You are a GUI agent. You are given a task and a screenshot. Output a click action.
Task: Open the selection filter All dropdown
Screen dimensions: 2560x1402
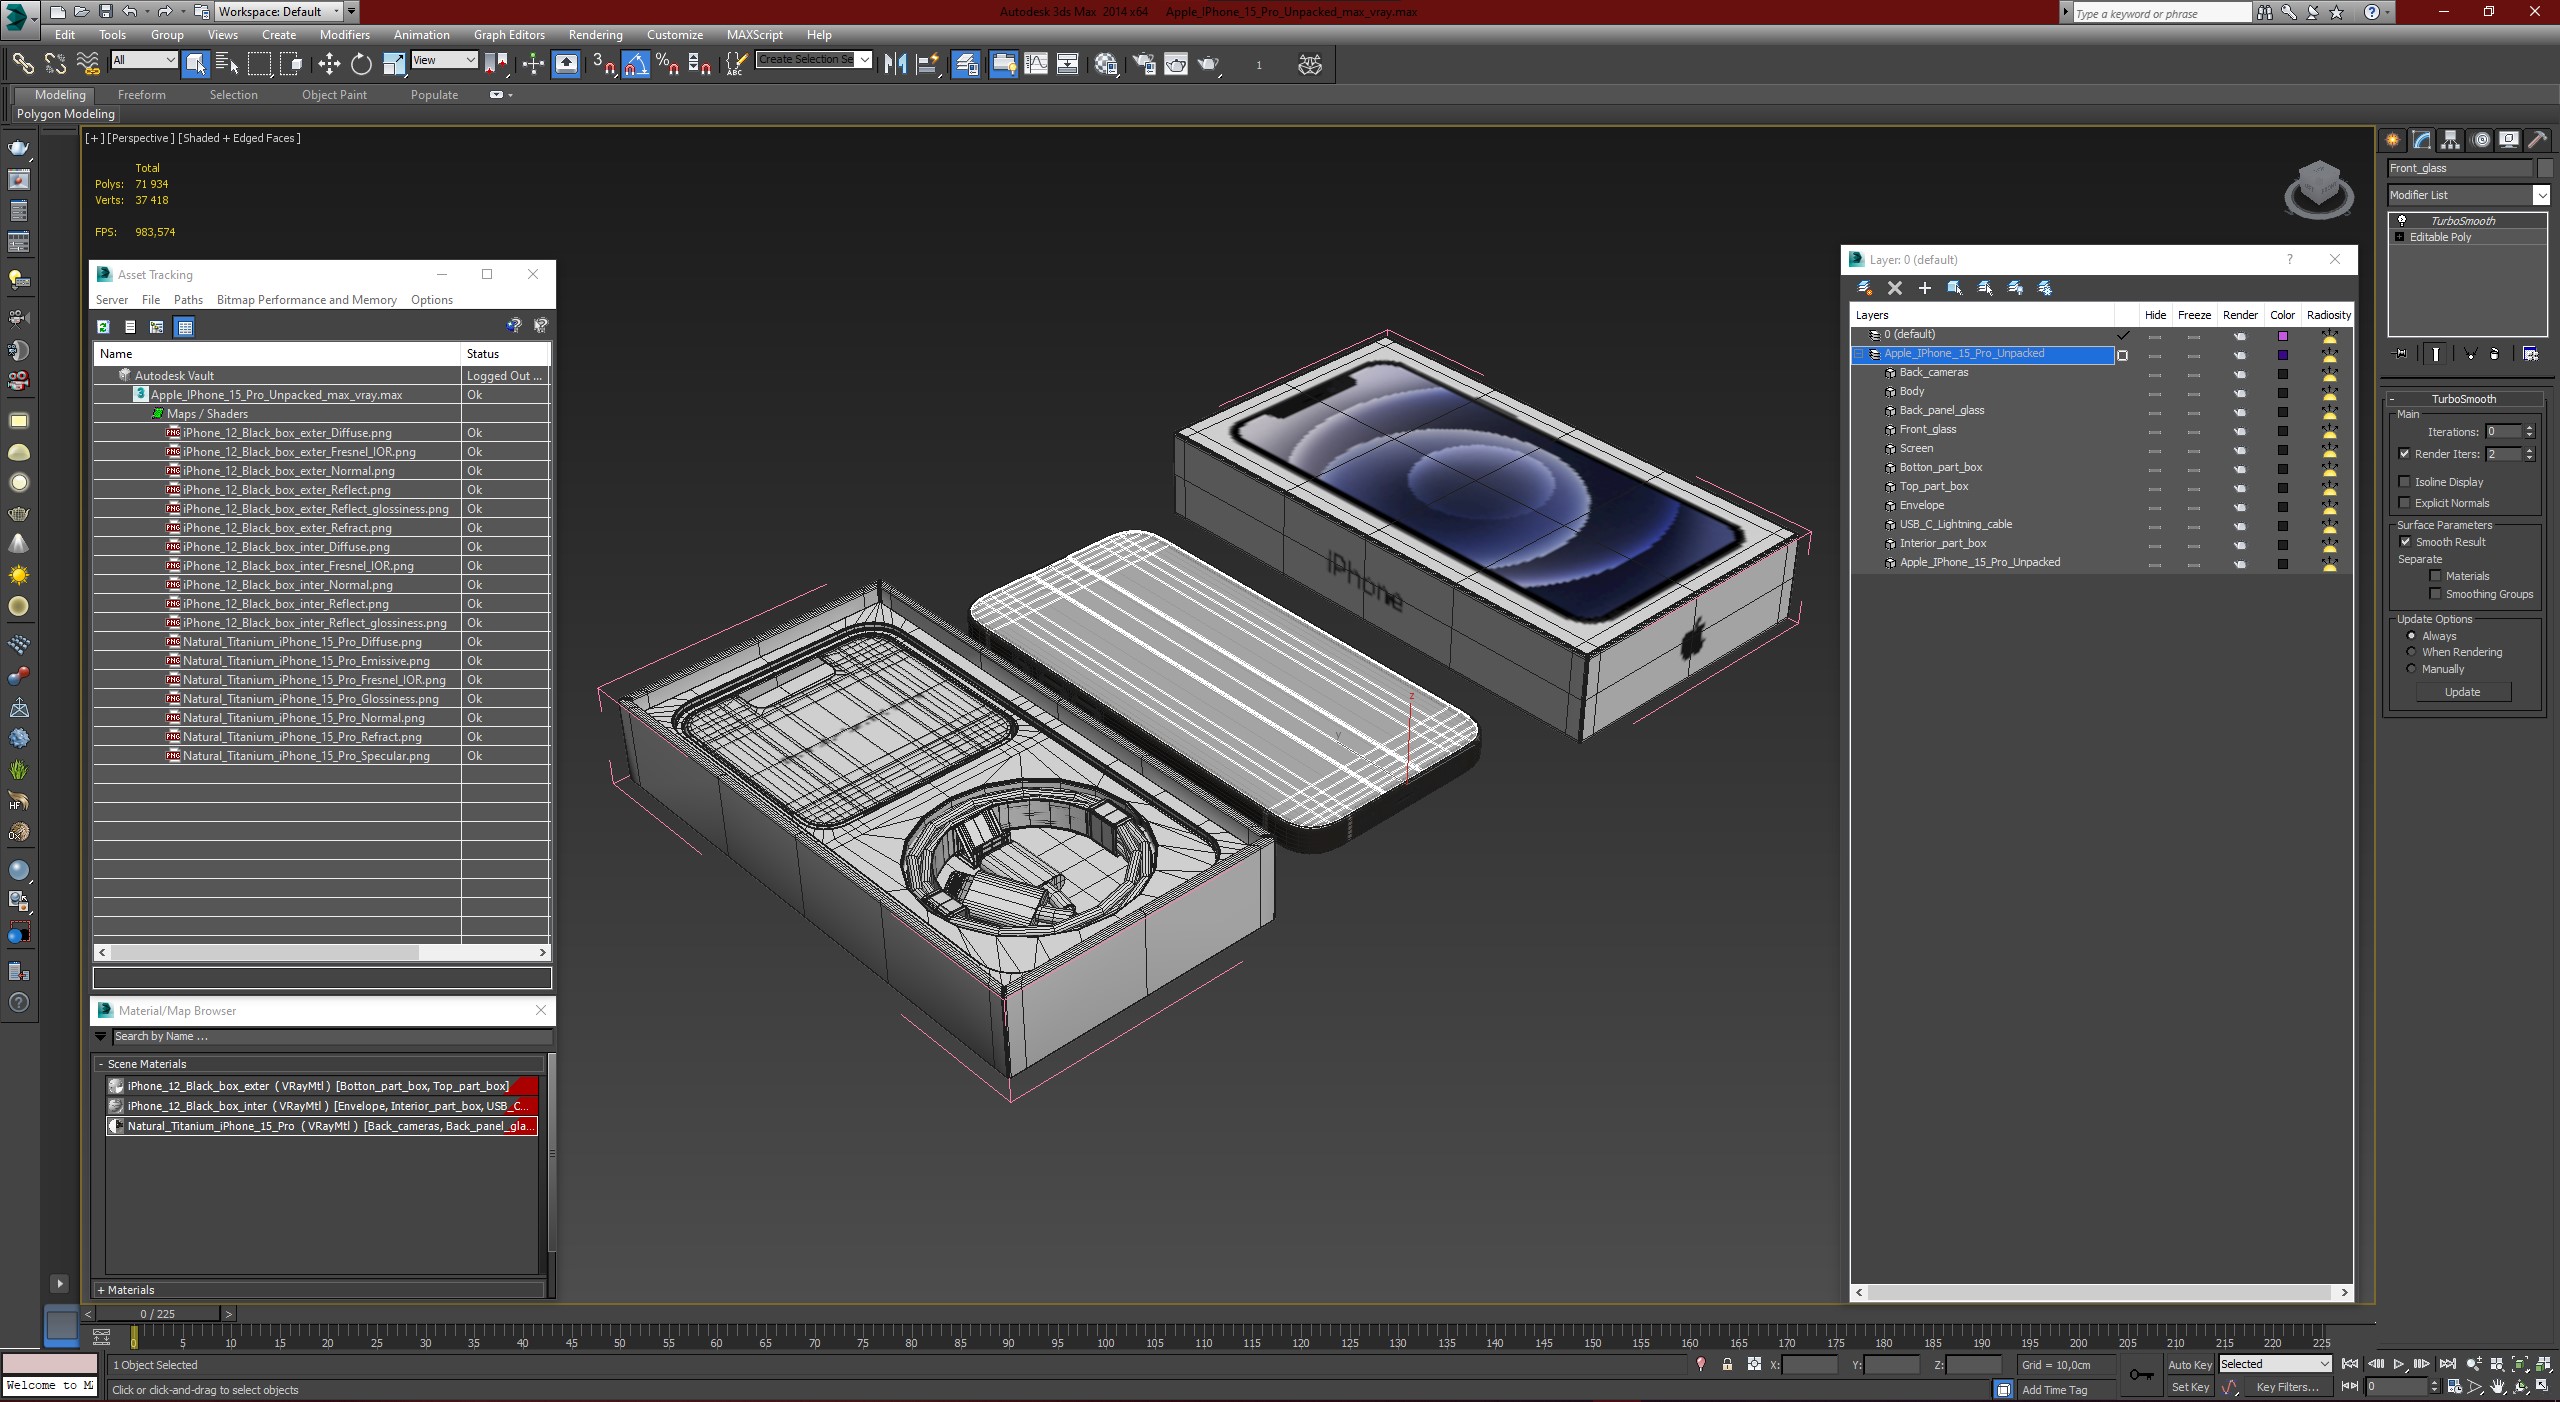143,60
